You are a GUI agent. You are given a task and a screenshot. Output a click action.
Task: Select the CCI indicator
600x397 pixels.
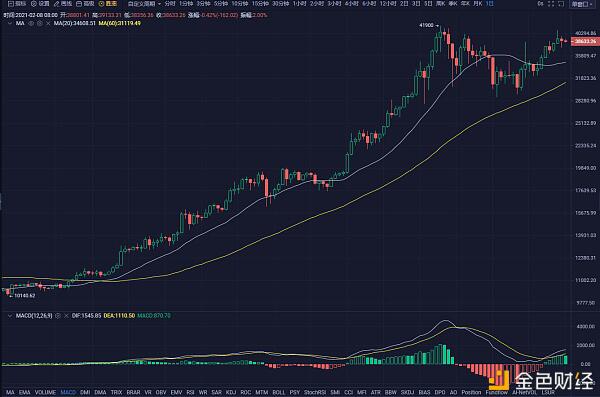click(x=349, y=392)
